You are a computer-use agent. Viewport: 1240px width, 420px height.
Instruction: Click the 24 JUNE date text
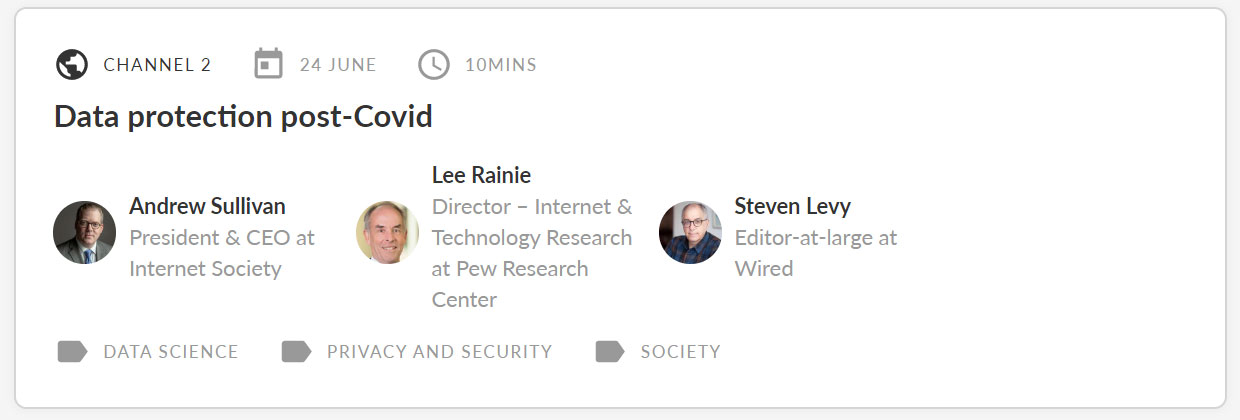[x=338, y=65]
